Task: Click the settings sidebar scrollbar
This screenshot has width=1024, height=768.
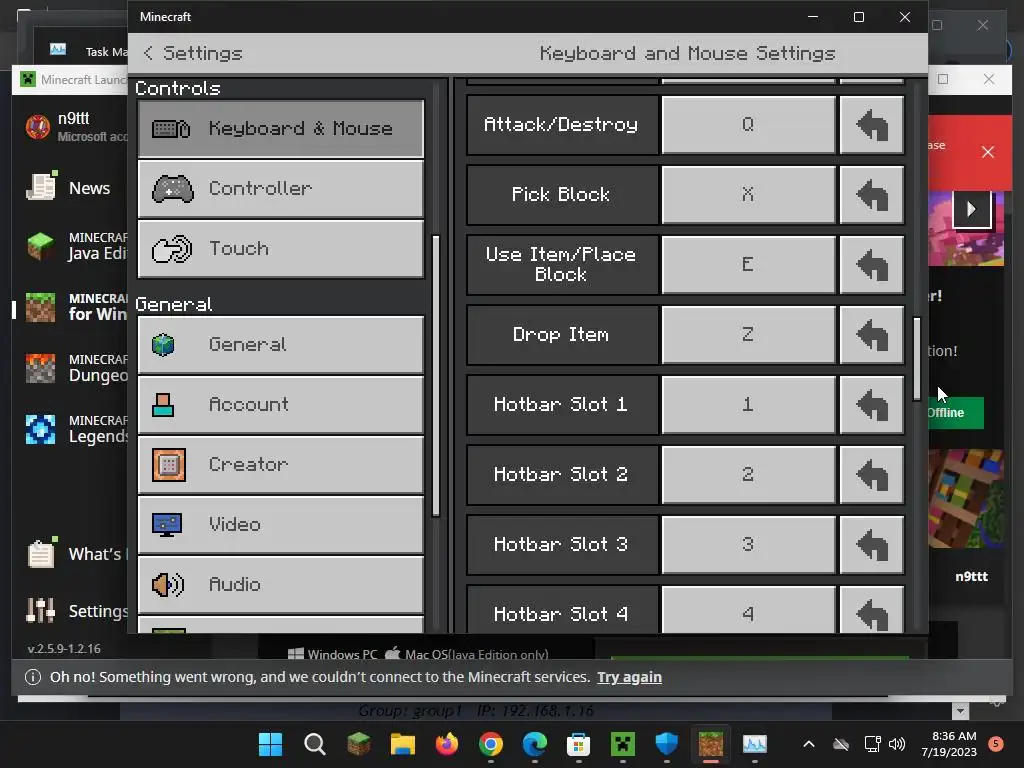Action: [x=436, y=376]
